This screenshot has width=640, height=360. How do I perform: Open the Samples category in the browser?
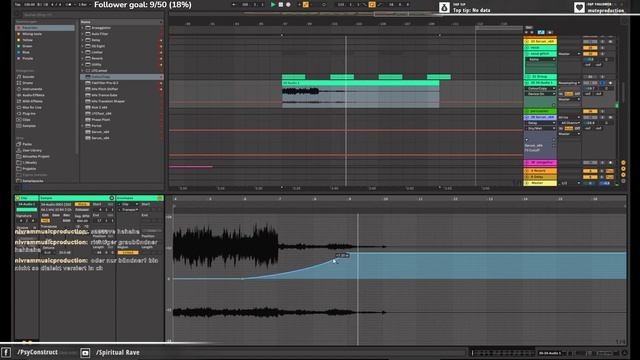(x=29, y=126)
